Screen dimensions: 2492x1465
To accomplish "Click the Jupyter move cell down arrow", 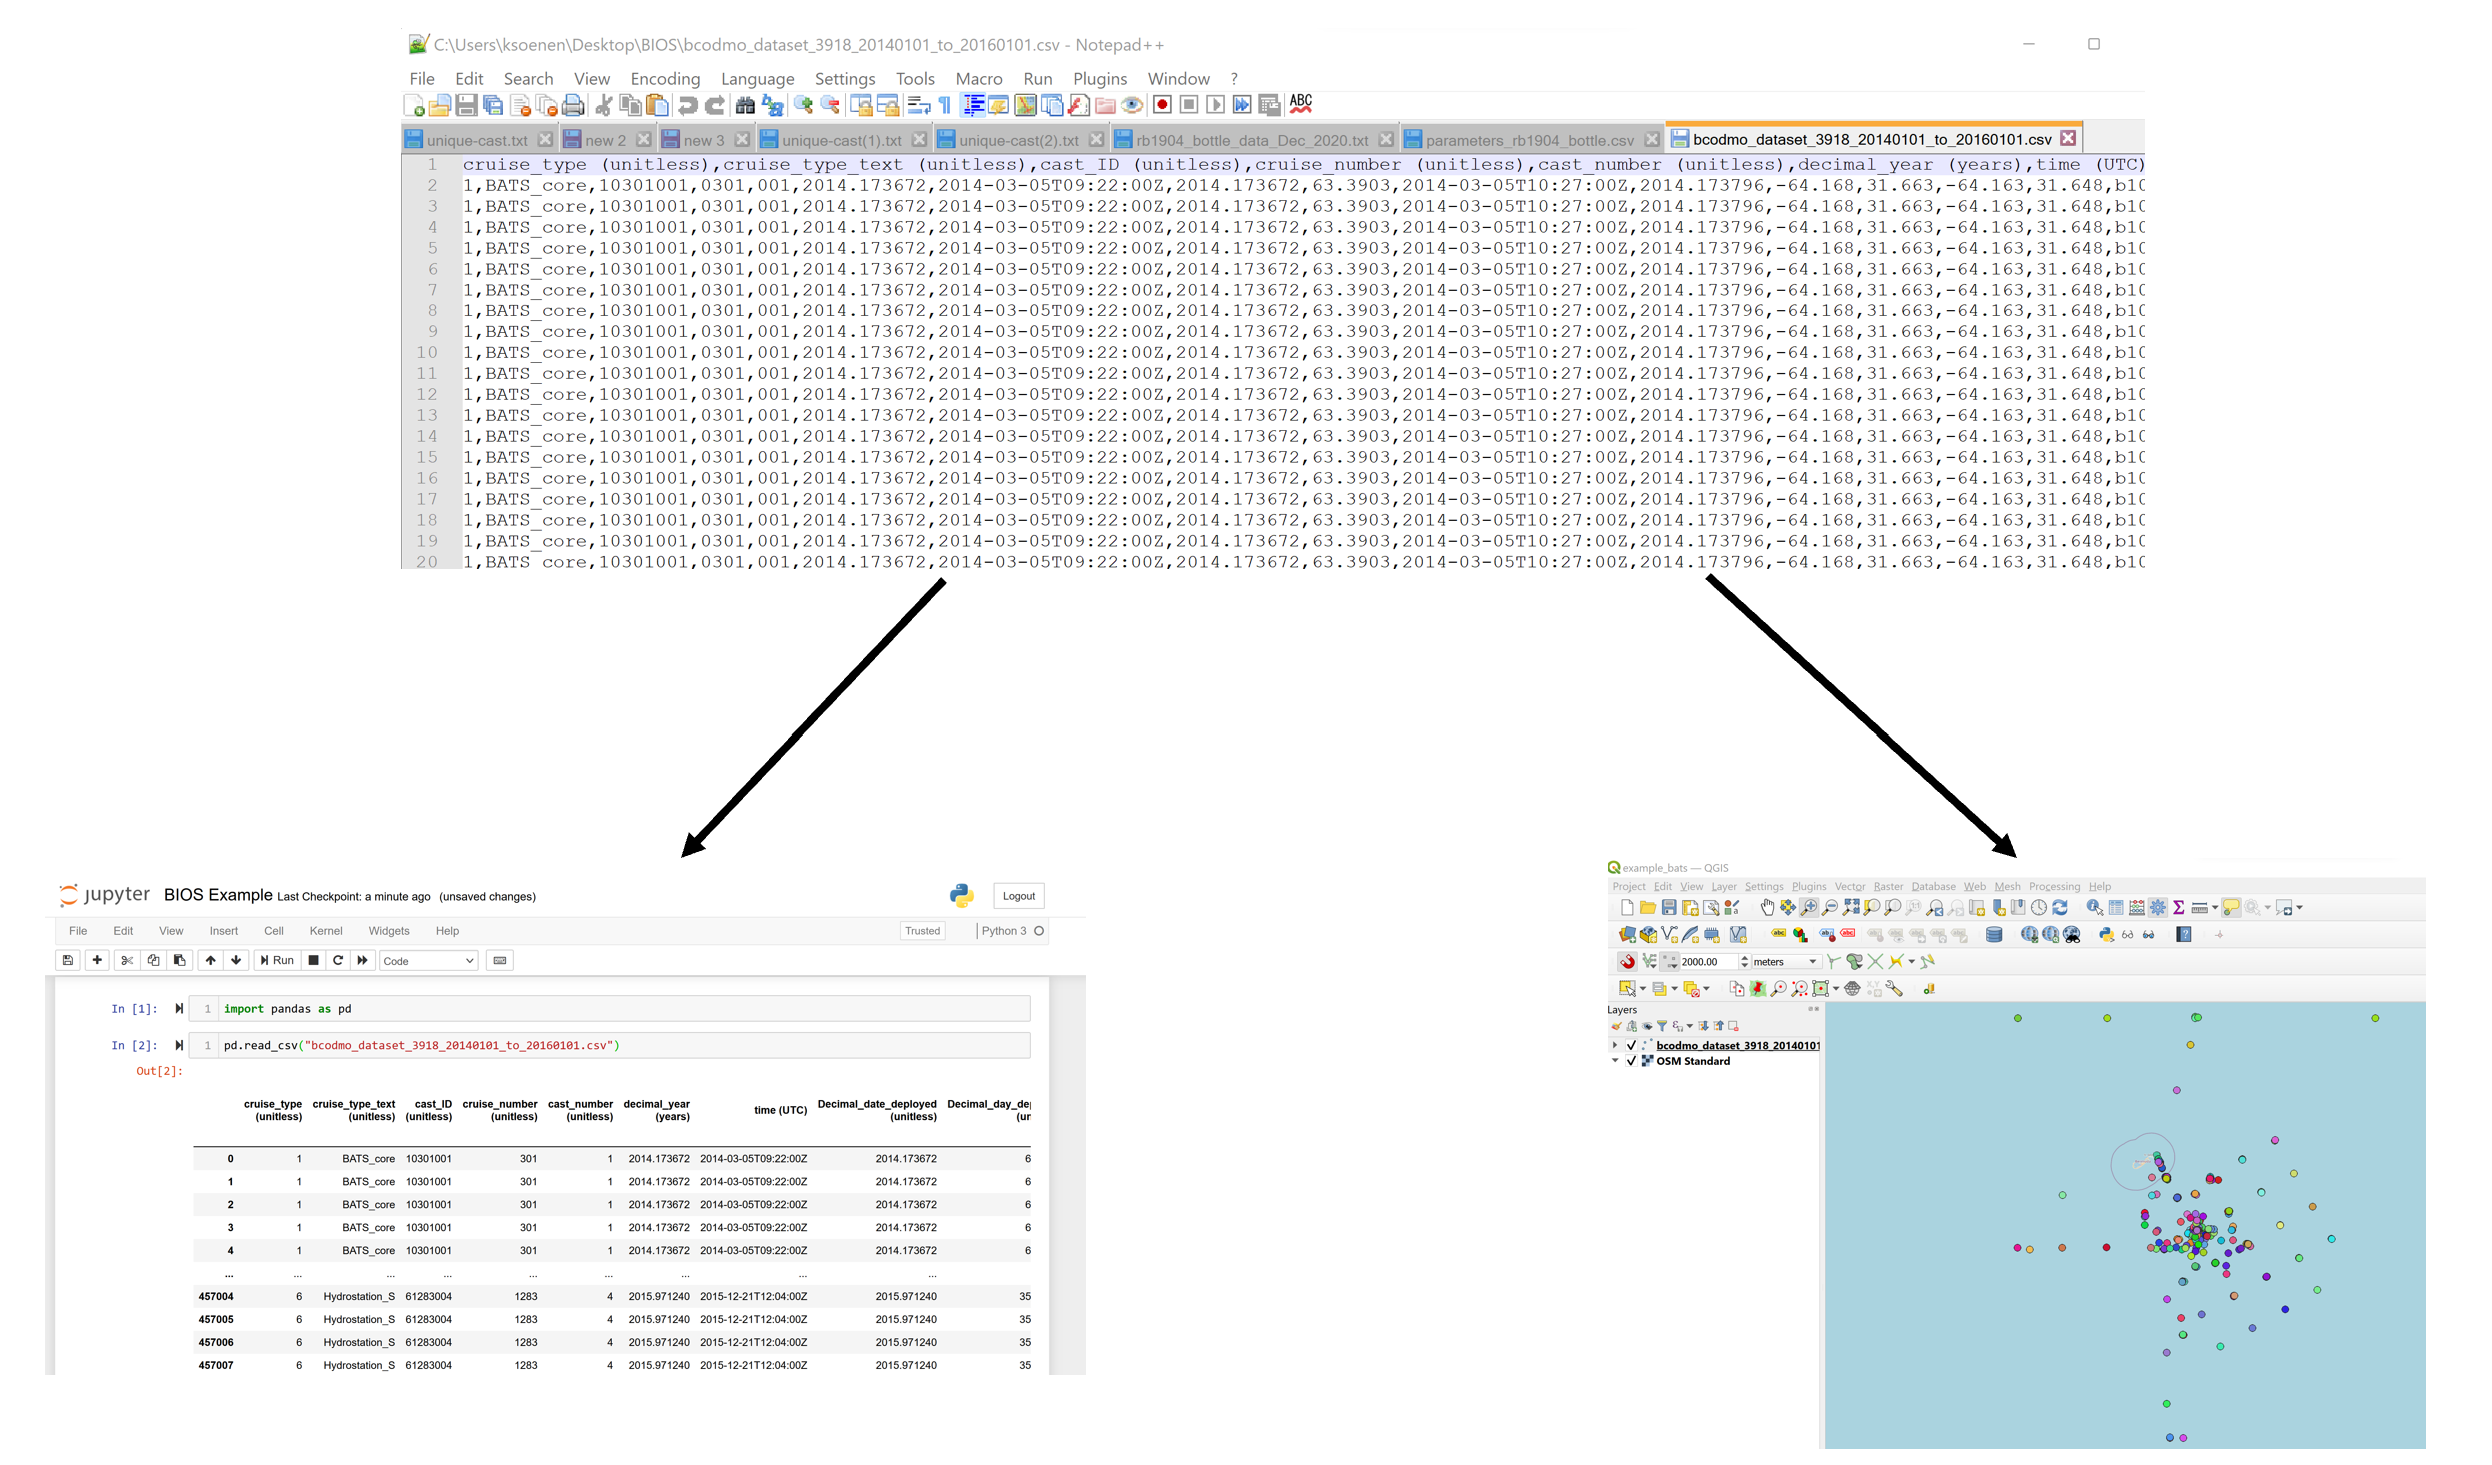I will 236,960.
